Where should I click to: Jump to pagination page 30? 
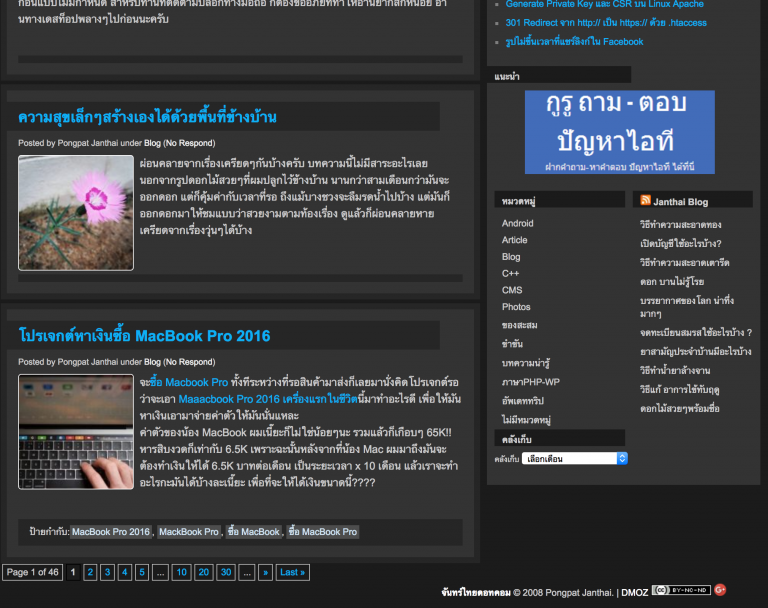pyautogui.click(x=226, y=572)
